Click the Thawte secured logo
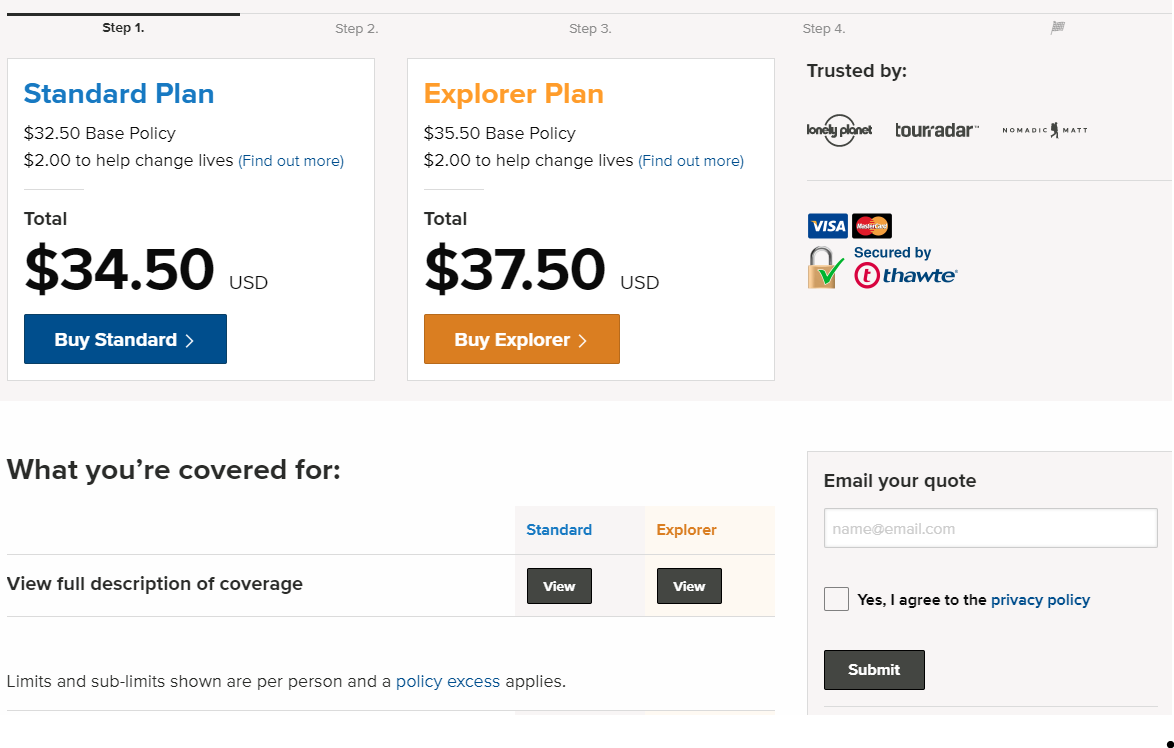Image resolution: width=1174 pixels, height=748 pixels. [x=906, y=268]
